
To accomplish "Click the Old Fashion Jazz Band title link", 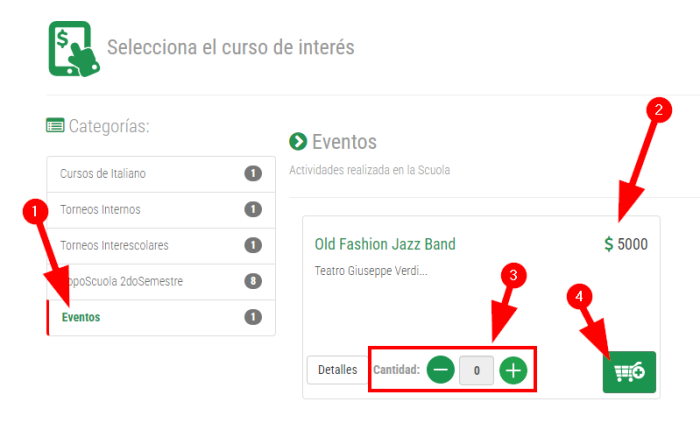I will tap(385, 244).
